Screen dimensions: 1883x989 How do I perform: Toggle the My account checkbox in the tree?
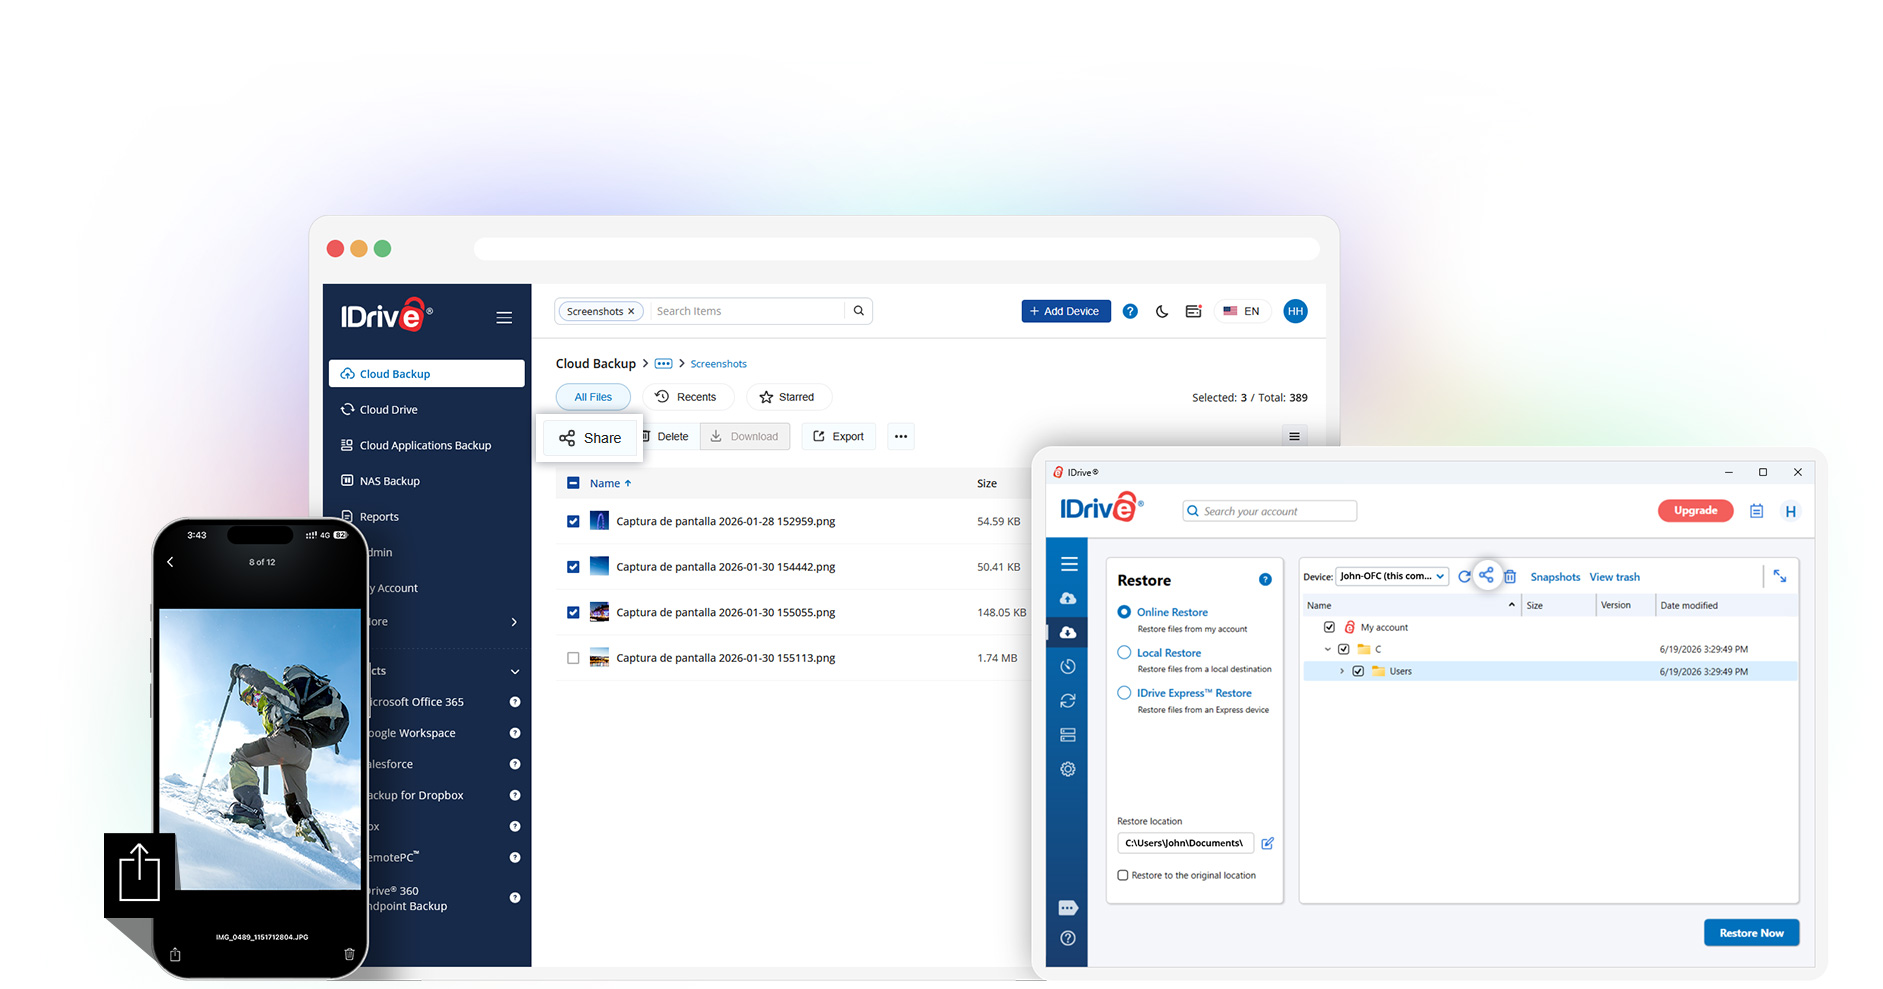(1329, 627)
